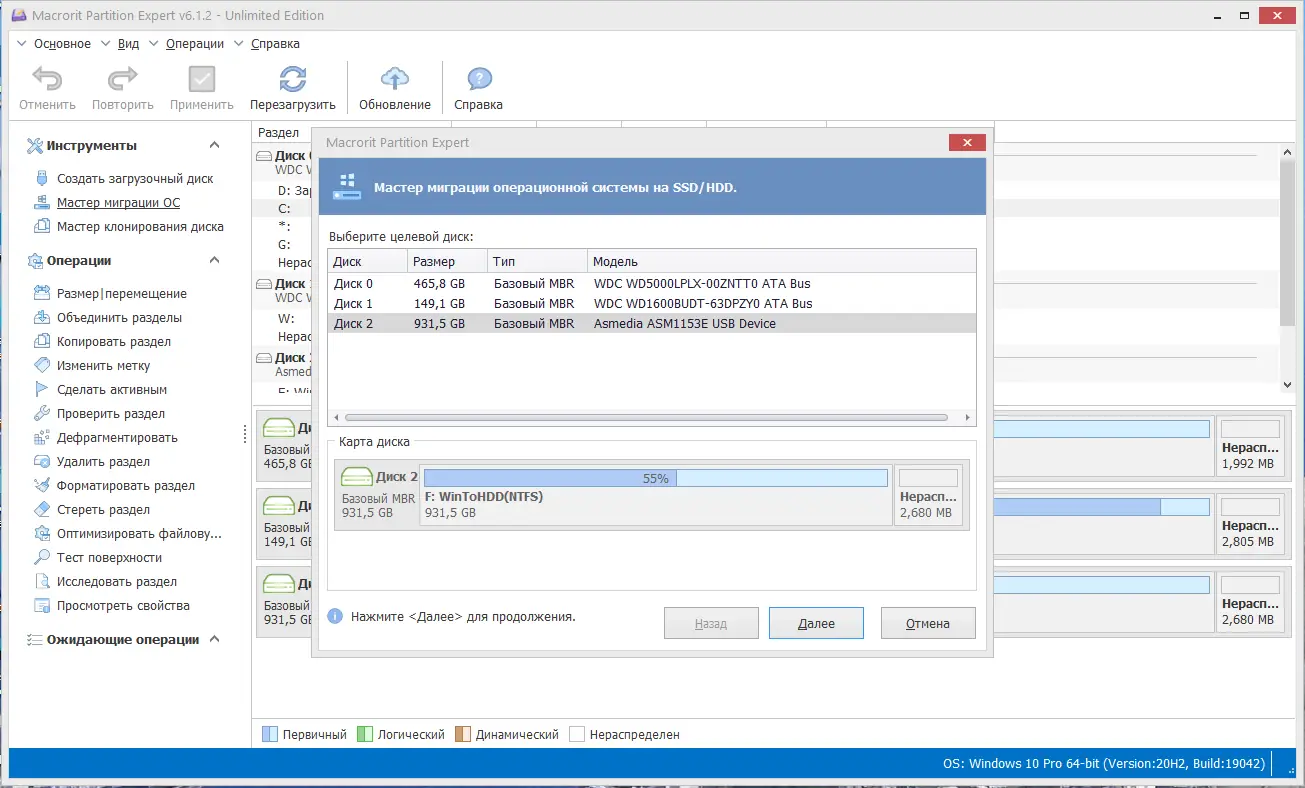Click the Defragment icon
The width and height of the screenshot is (1305, 788).
[41, 438]
